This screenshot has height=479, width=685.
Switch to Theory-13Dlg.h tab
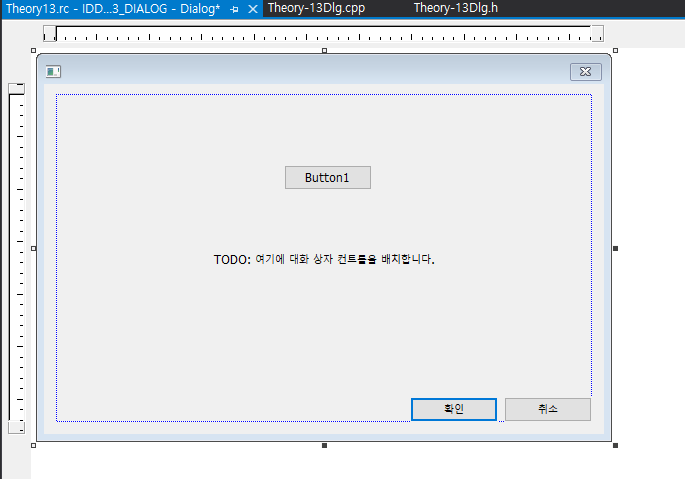[x=456, y=8]
